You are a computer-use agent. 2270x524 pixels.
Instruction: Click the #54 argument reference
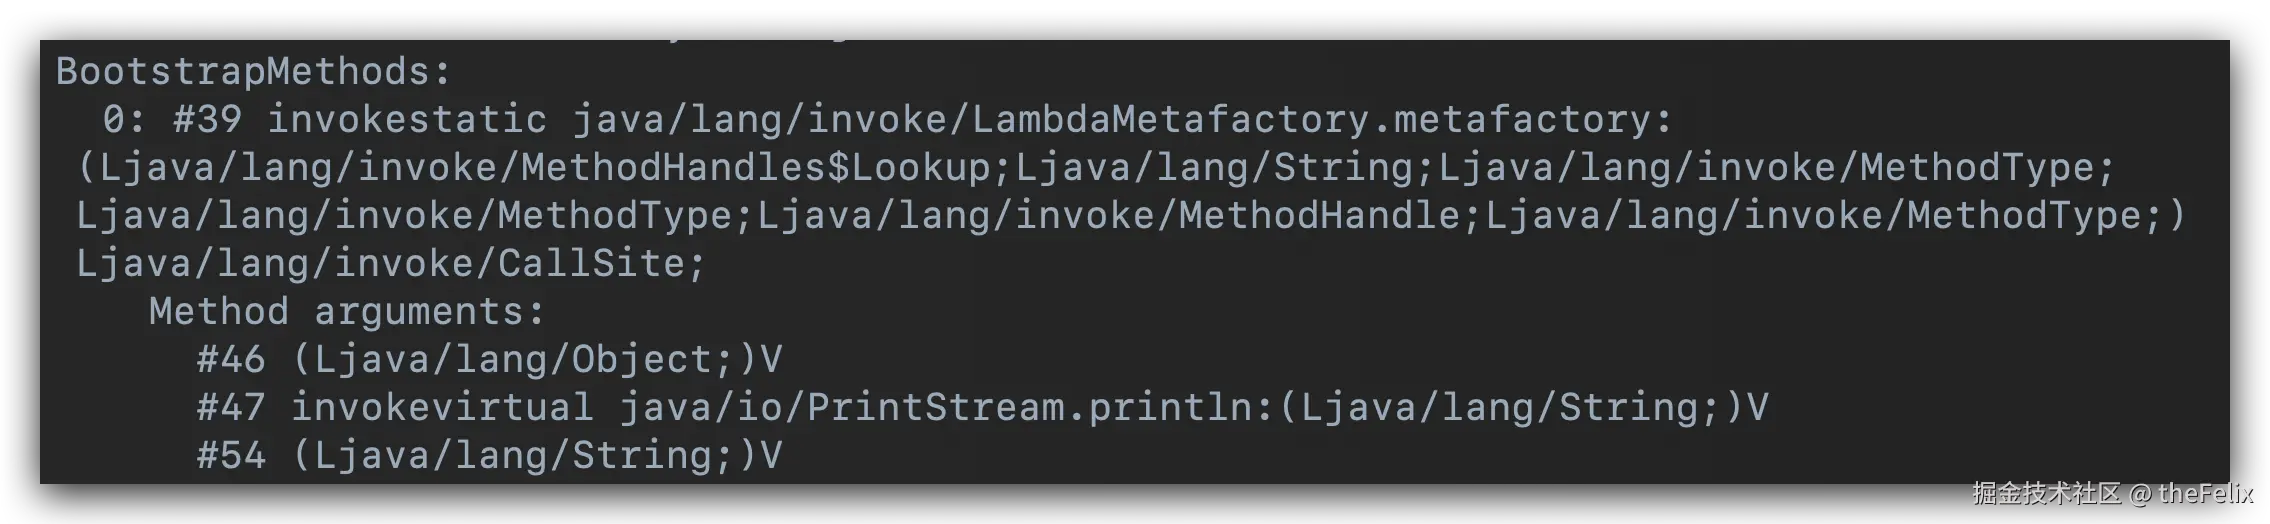pos(231,456)
